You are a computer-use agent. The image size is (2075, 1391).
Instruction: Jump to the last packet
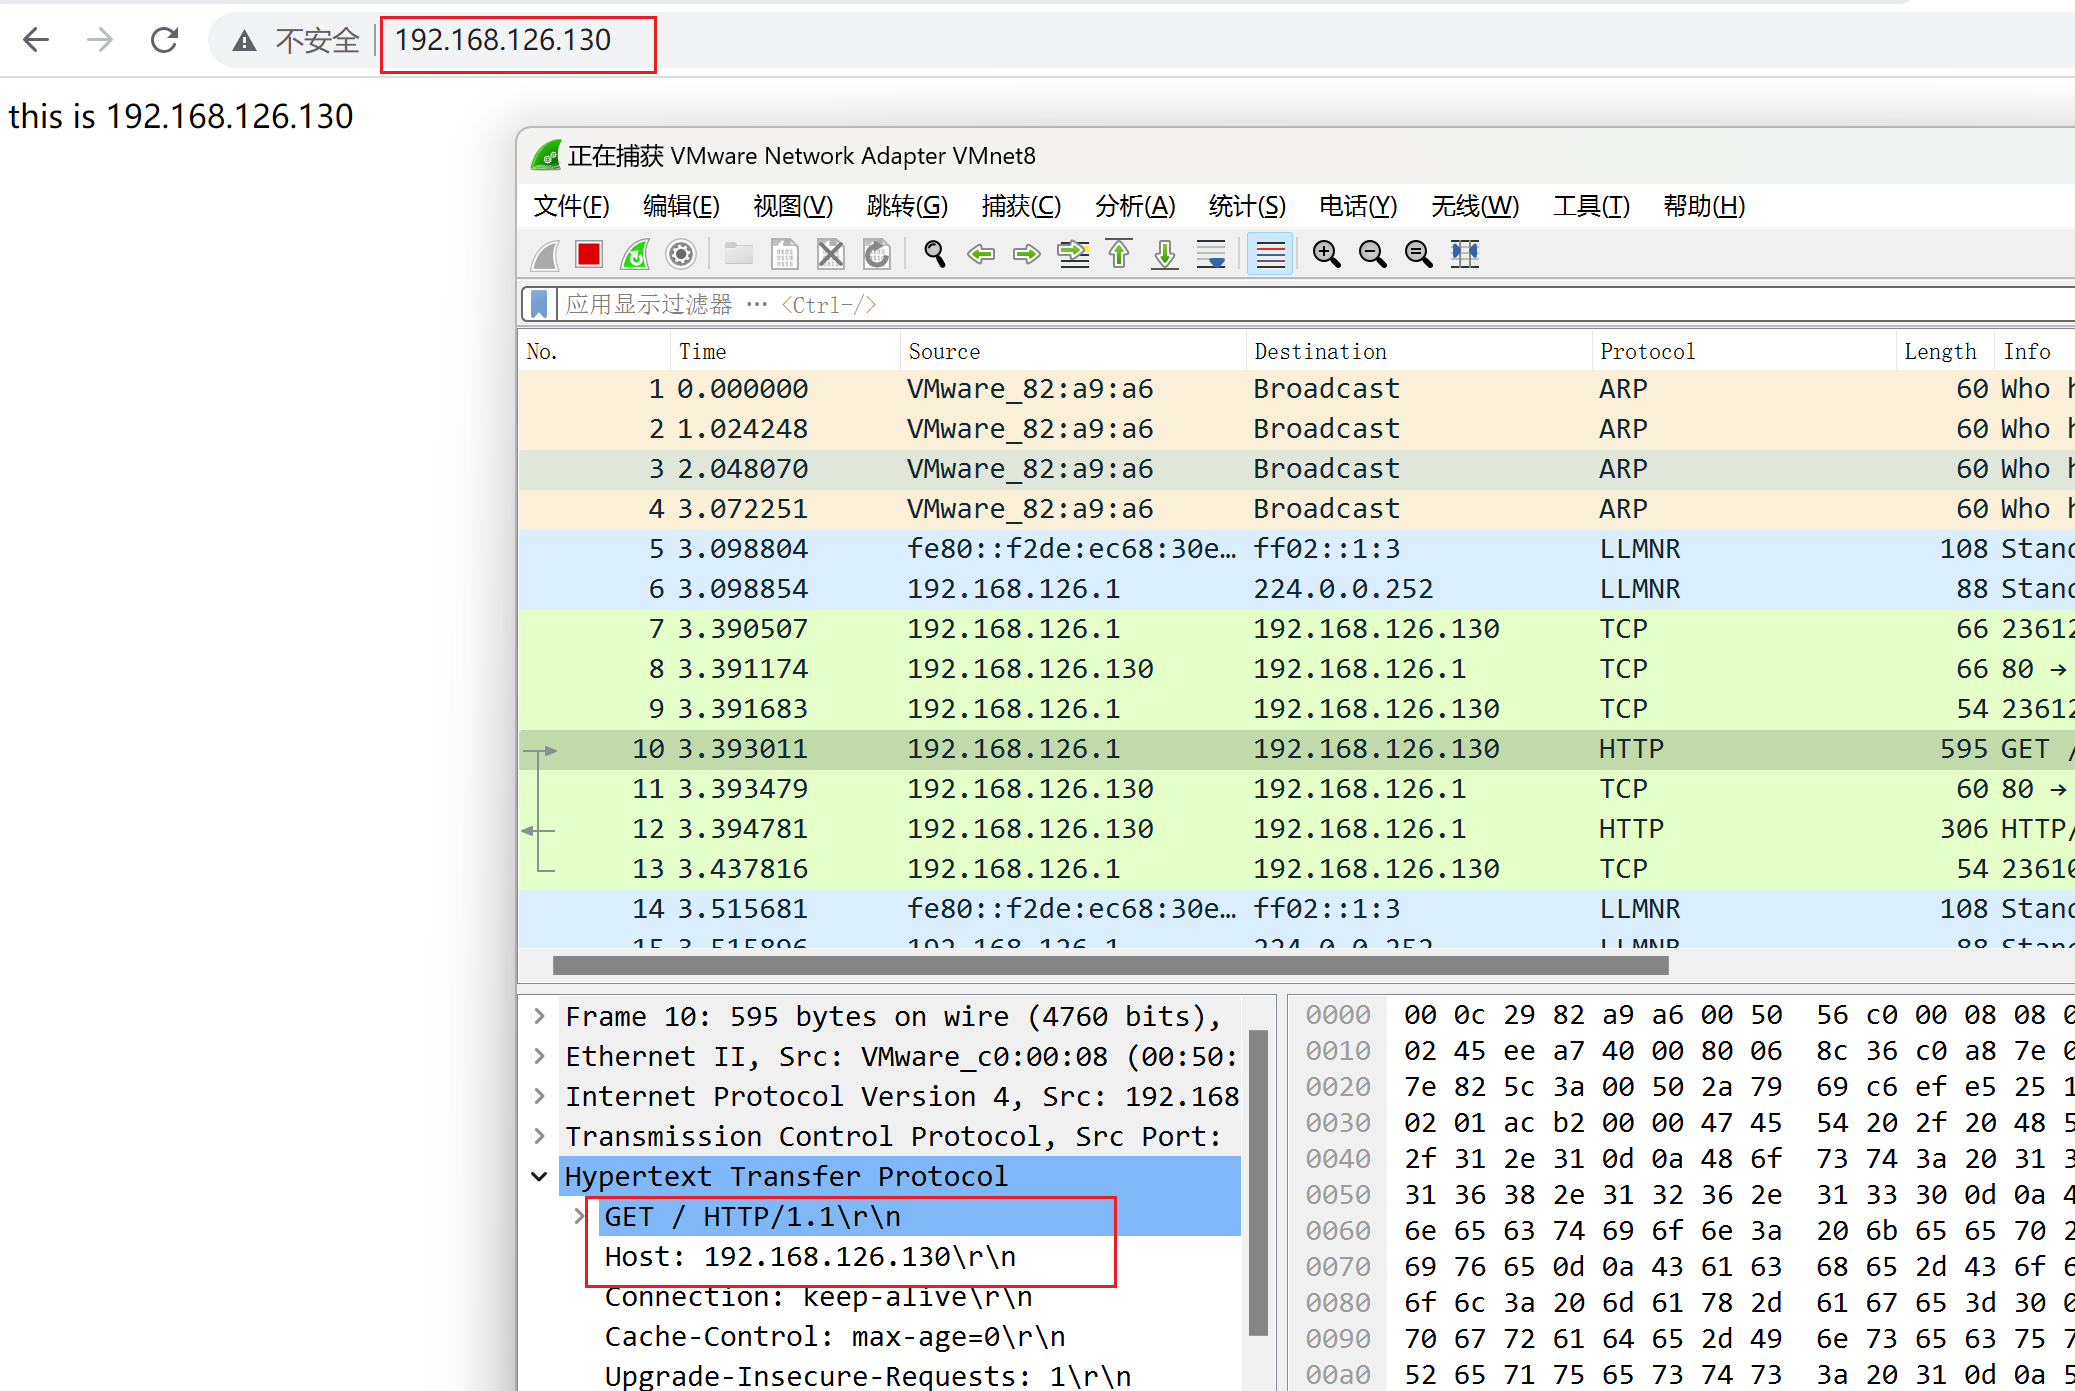1165,255
